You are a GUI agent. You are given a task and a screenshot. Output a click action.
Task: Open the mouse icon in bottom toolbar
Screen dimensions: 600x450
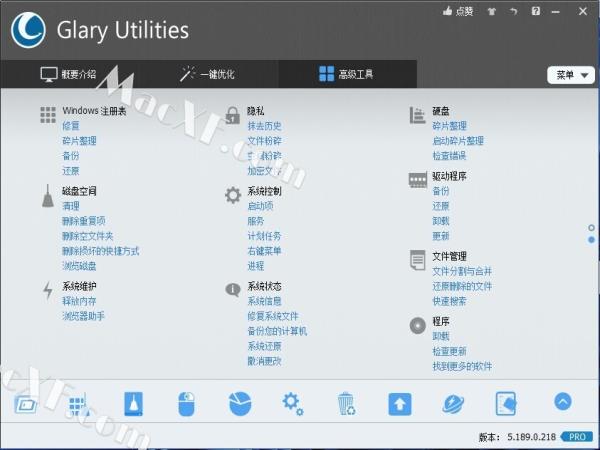coord(186,404)
